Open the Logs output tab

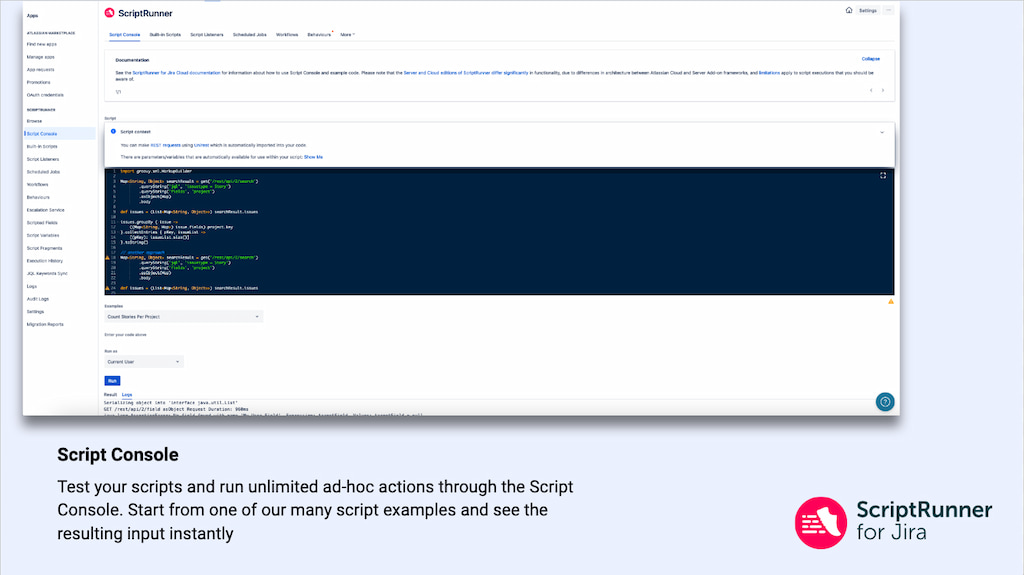click(127, 395)
